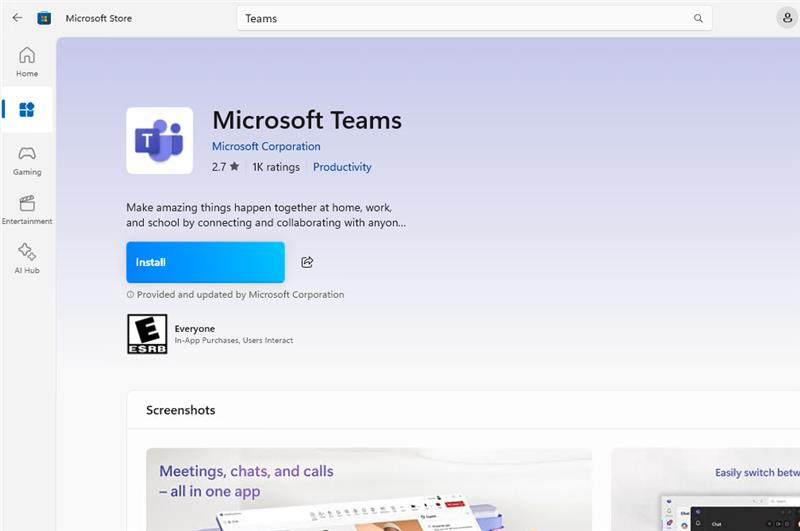Open the AI Hub section
This screenshot has height=531, width=800.
click(27, 259)
